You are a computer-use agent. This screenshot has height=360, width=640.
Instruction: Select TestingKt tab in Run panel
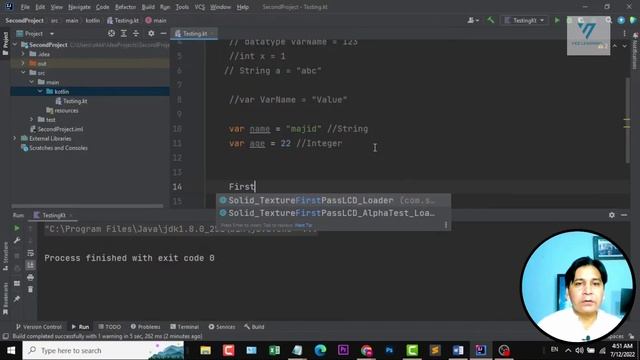(x=53, y=215)
